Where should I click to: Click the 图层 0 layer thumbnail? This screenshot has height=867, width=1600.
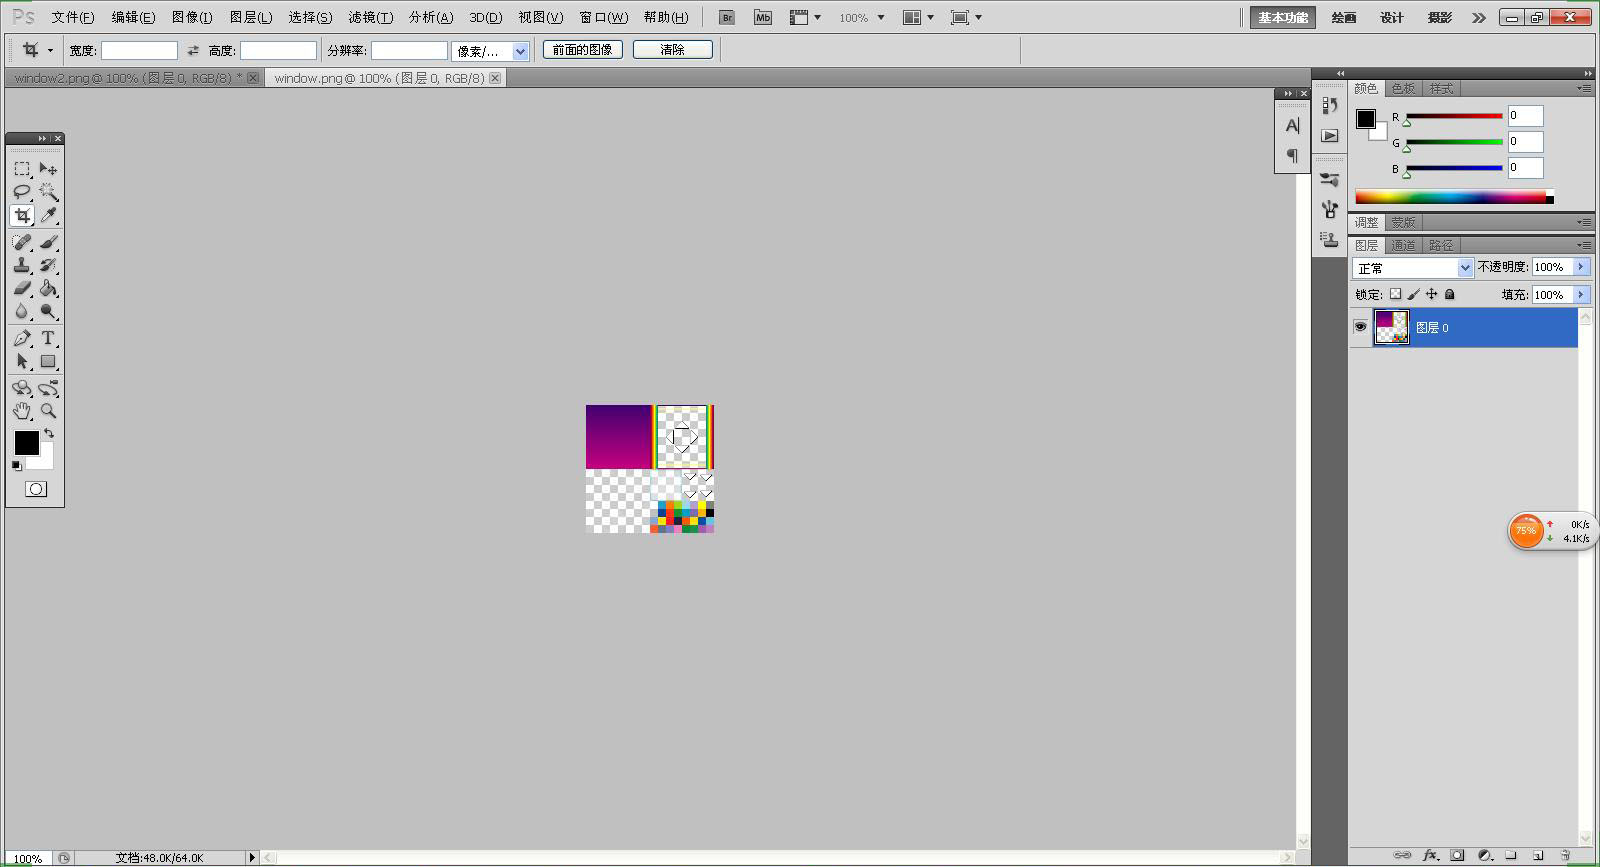pyautogui.click(x=1392, y=327)
